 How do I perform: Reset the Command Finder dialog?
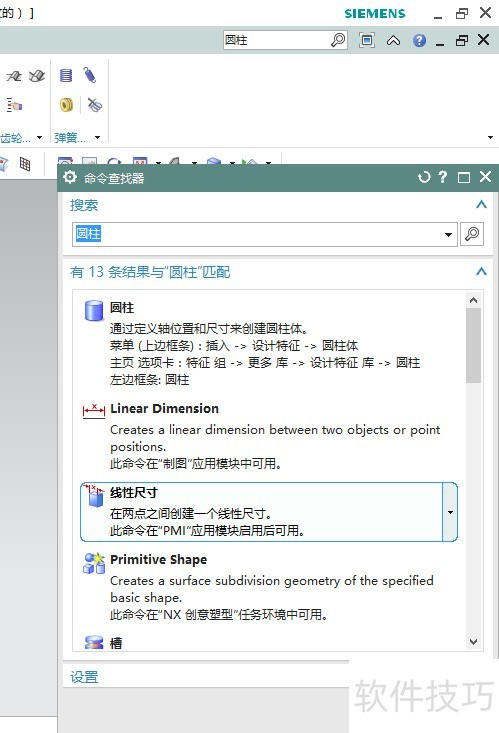tap(424, 177)
